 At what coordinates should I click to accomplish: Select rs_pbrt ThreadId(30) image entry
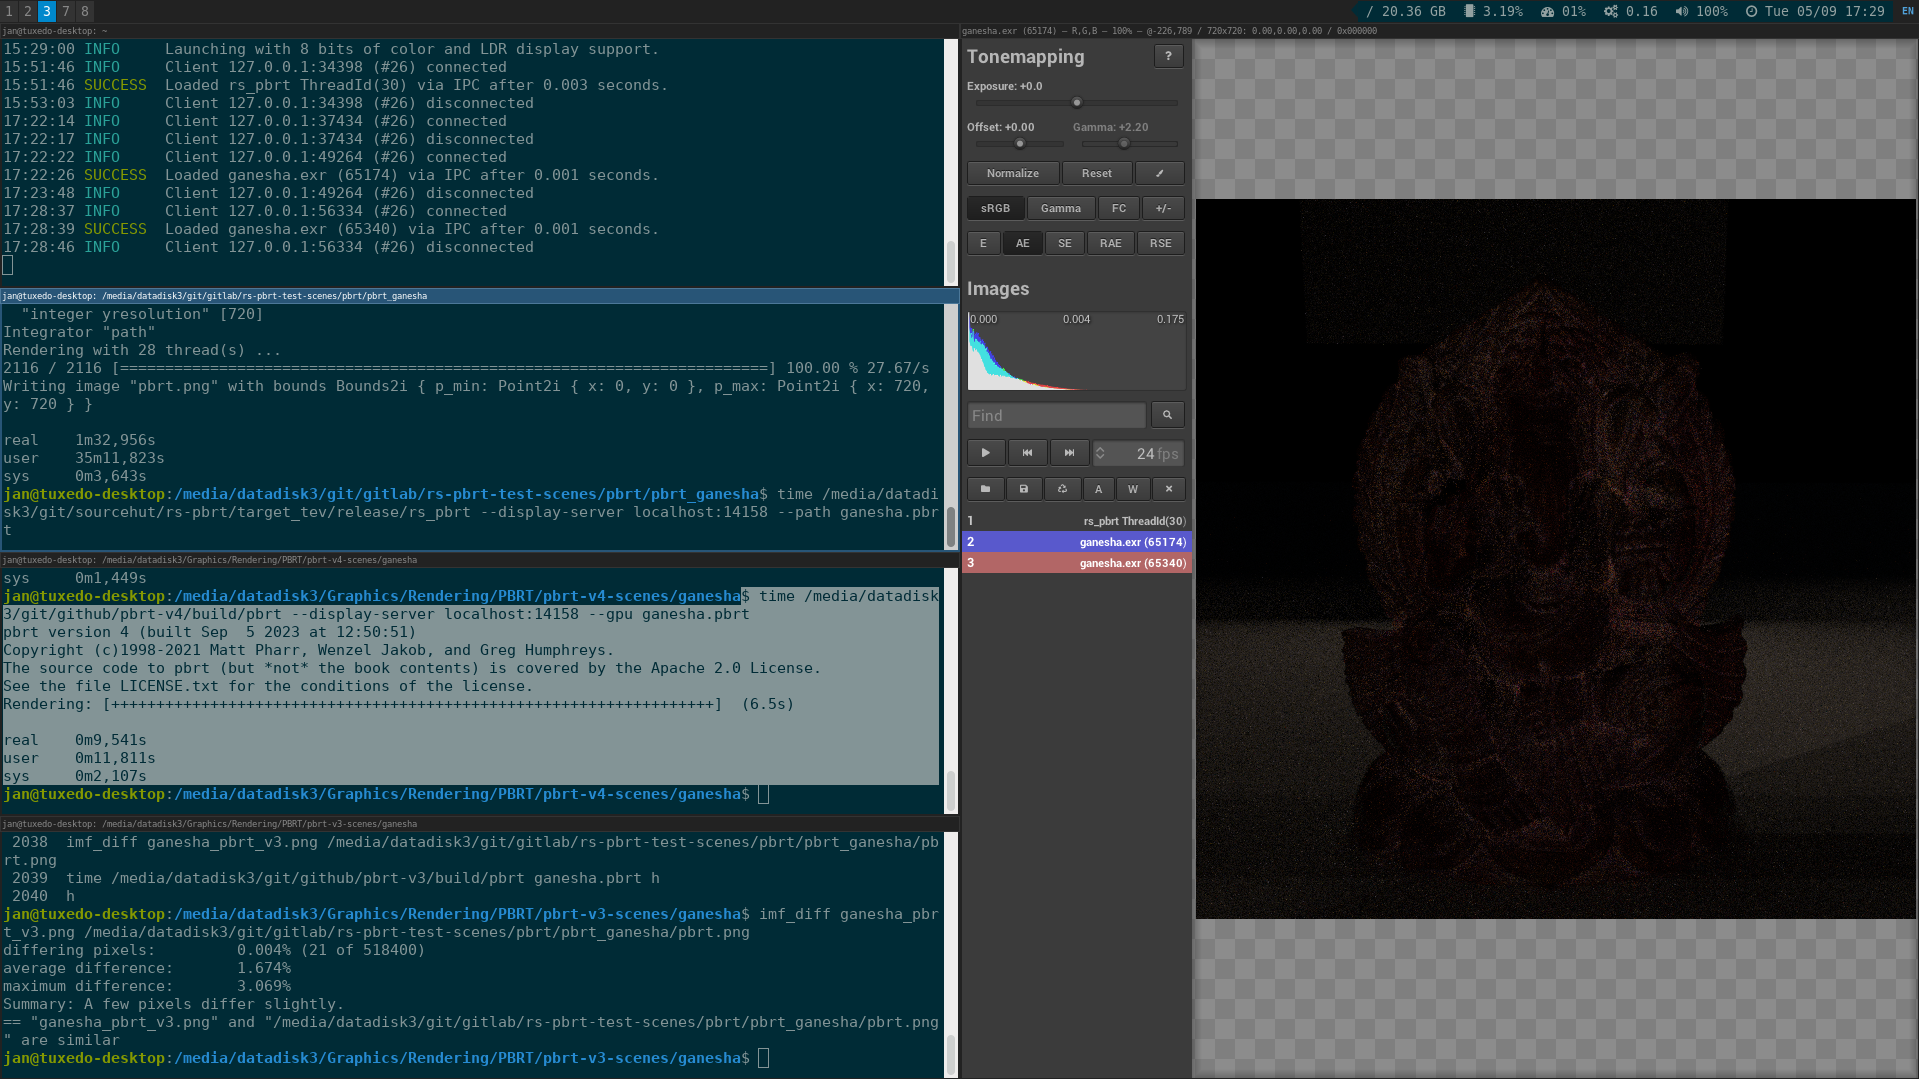tap(1076, 521)
